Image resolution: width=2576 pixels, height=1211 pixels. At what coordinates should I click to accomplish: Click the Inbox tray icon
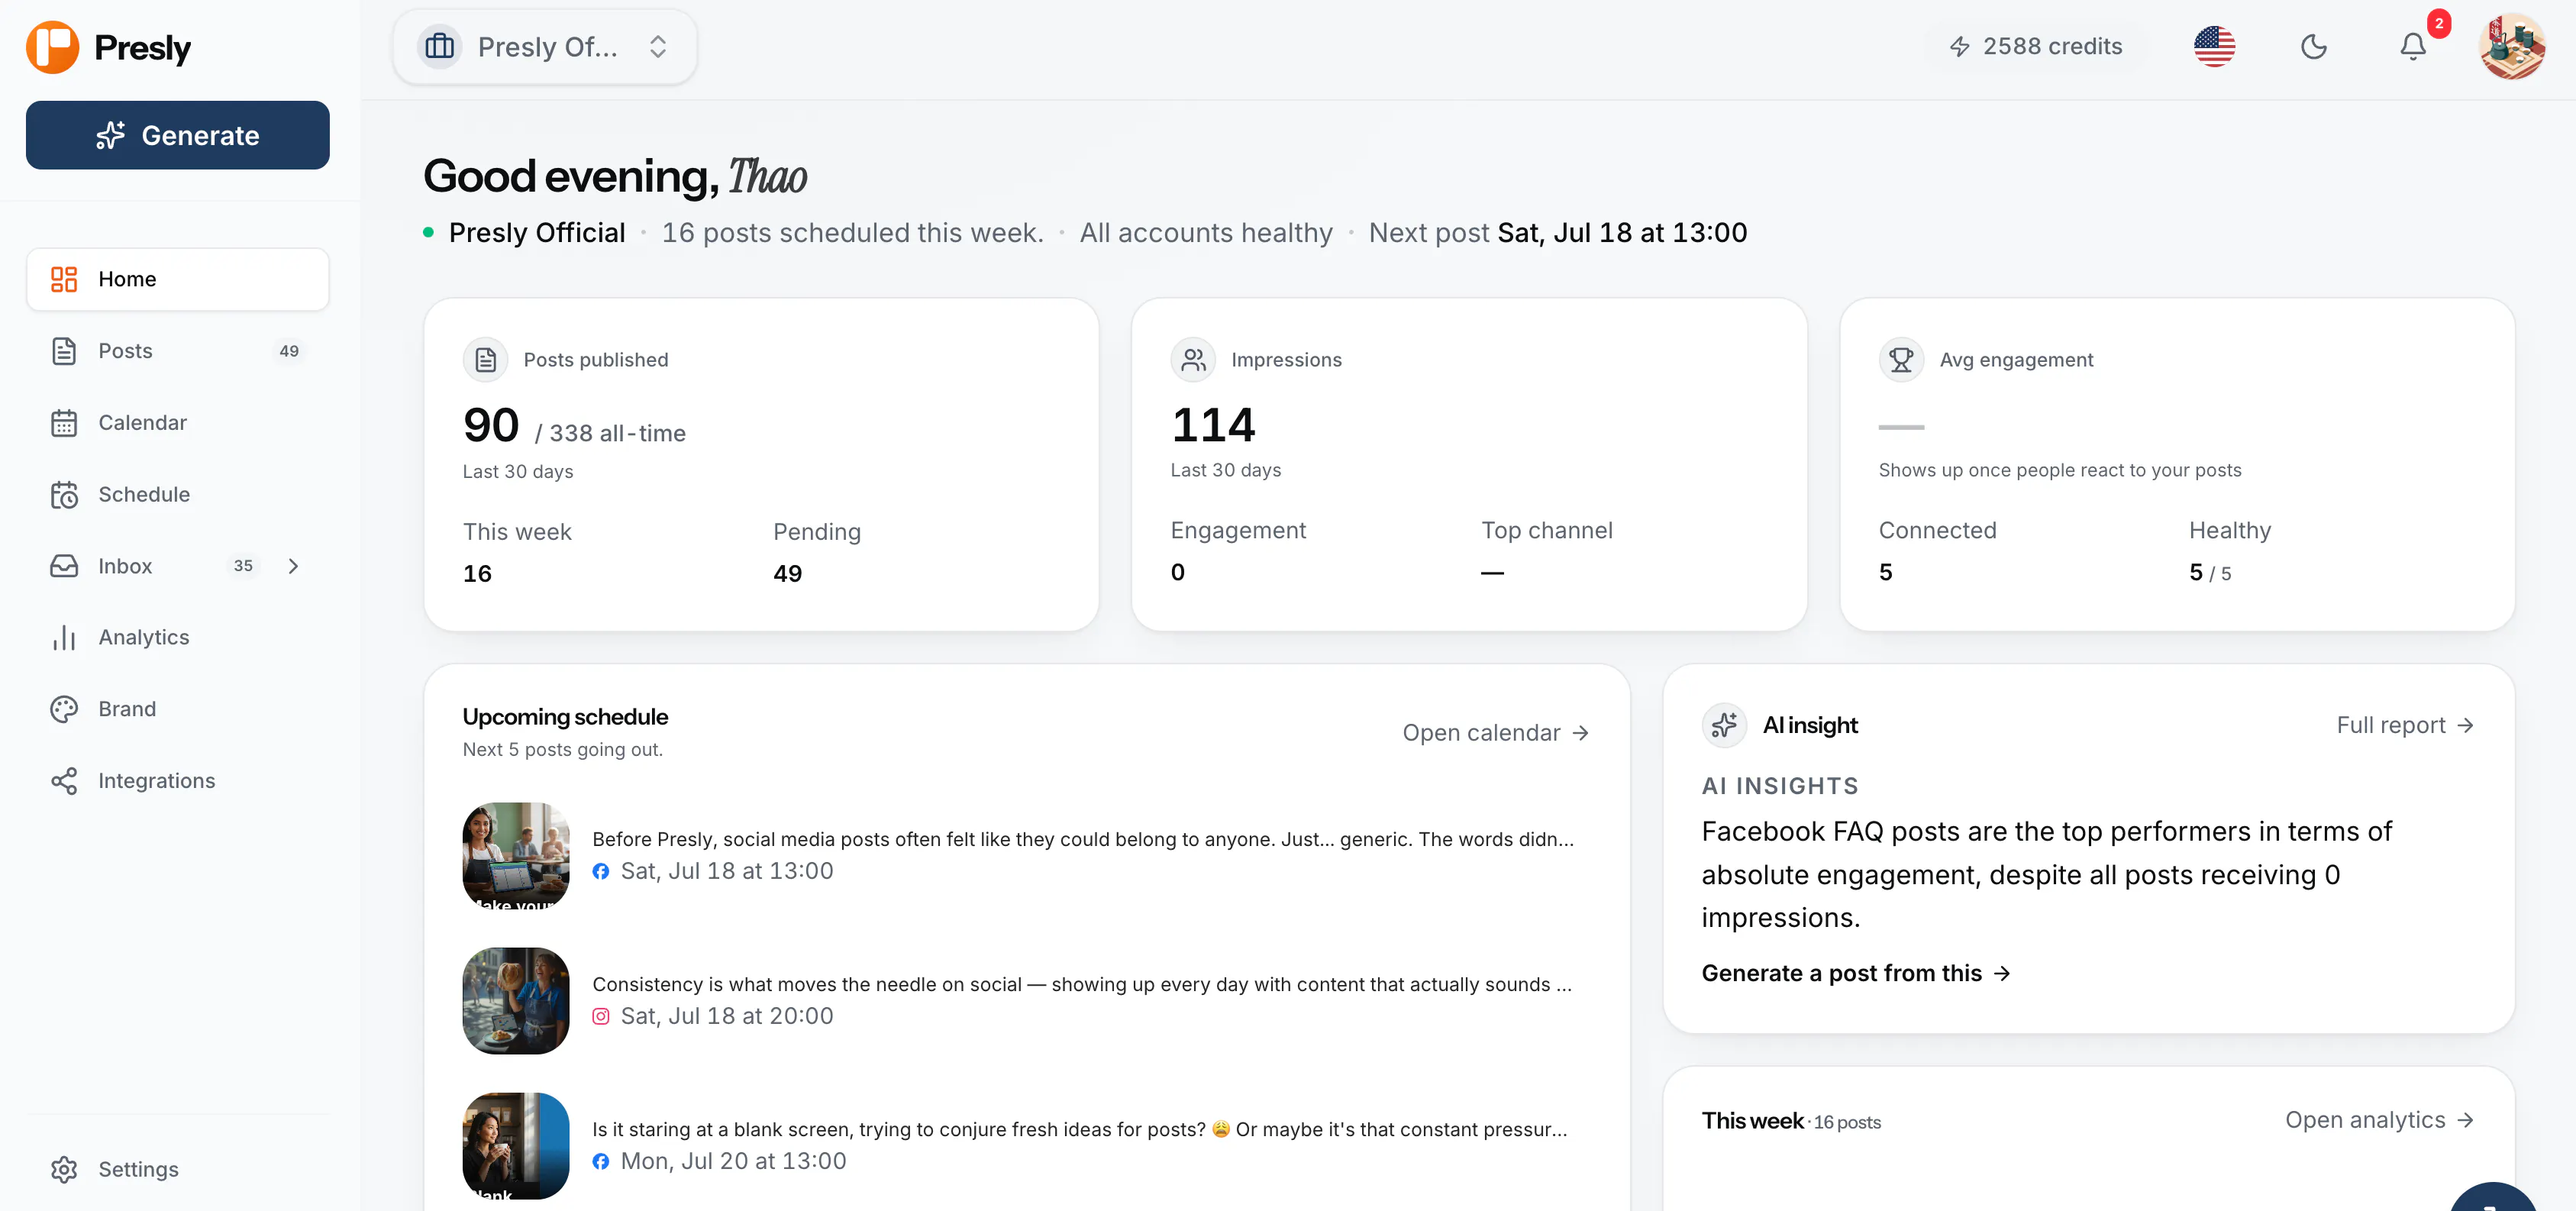64,566
